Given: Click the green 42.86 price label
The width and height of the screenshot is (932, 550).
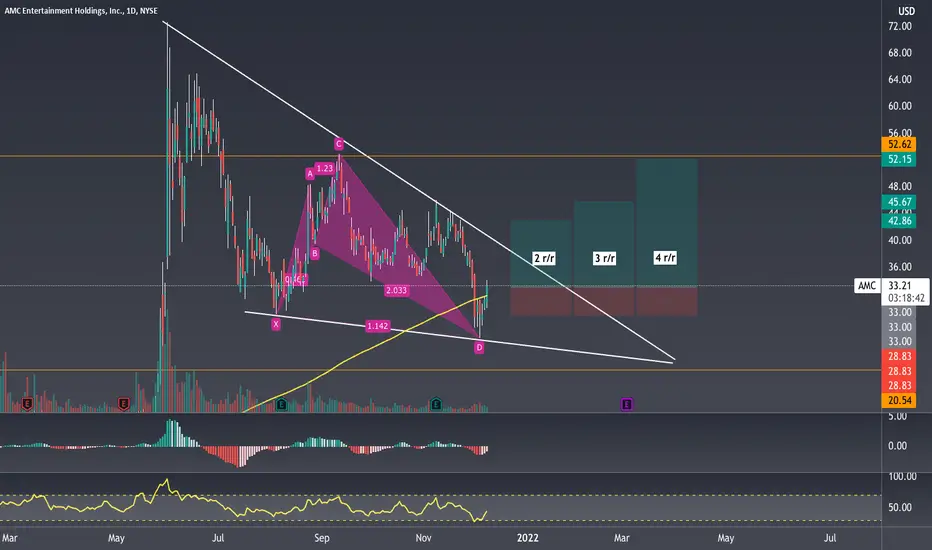Looking at the screenshot, I should [x=899, y=221].
